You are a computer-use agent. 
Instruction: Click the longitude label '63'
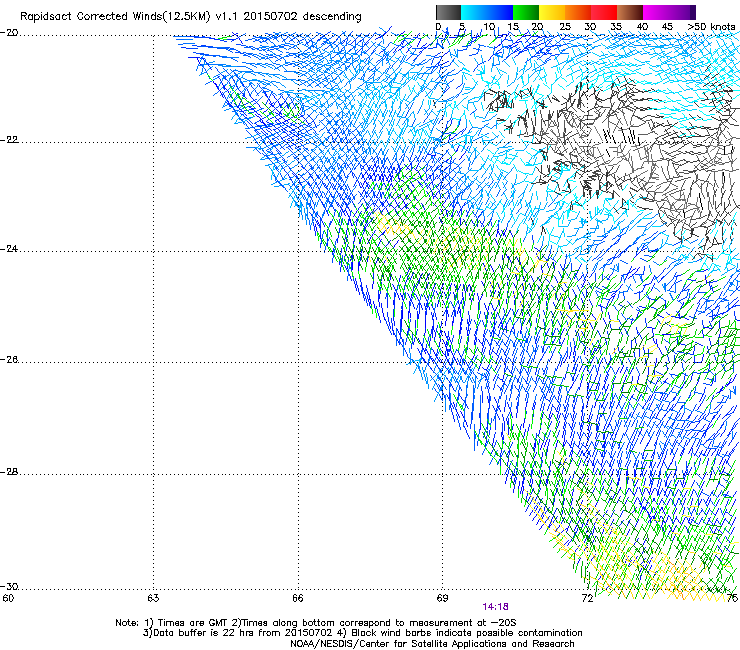[x=153, y=599]
